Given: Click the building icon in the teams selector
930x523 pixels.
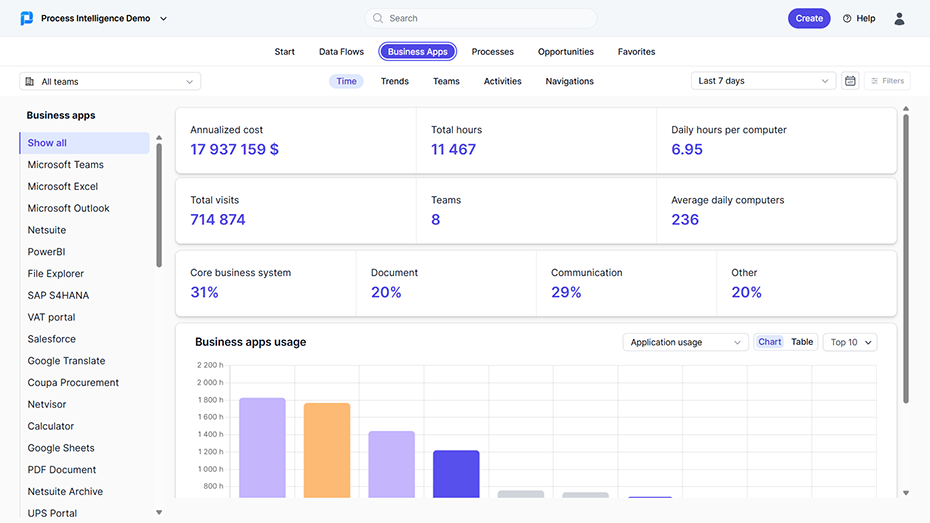Looking at the screenshot, I should 30,81.
